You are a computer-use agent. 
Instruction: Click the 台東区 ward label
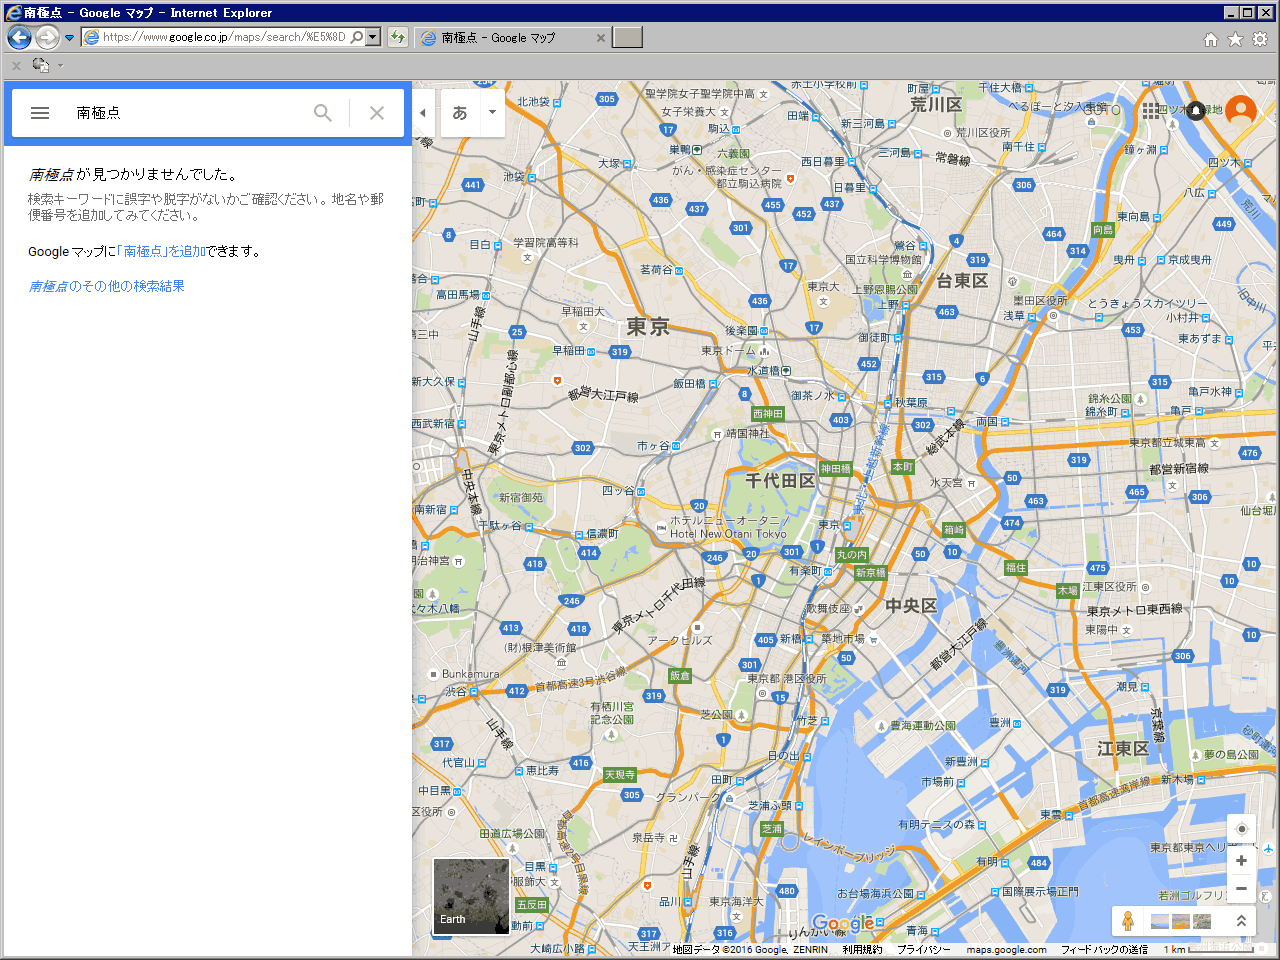pyautogui.click(x=962, y=281)
